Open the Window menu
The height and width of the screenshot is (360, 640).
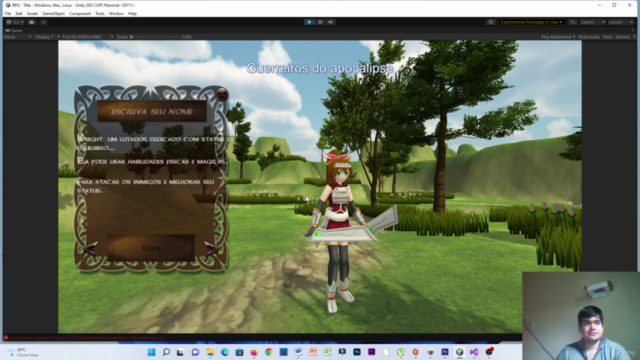tap(116, 13)
